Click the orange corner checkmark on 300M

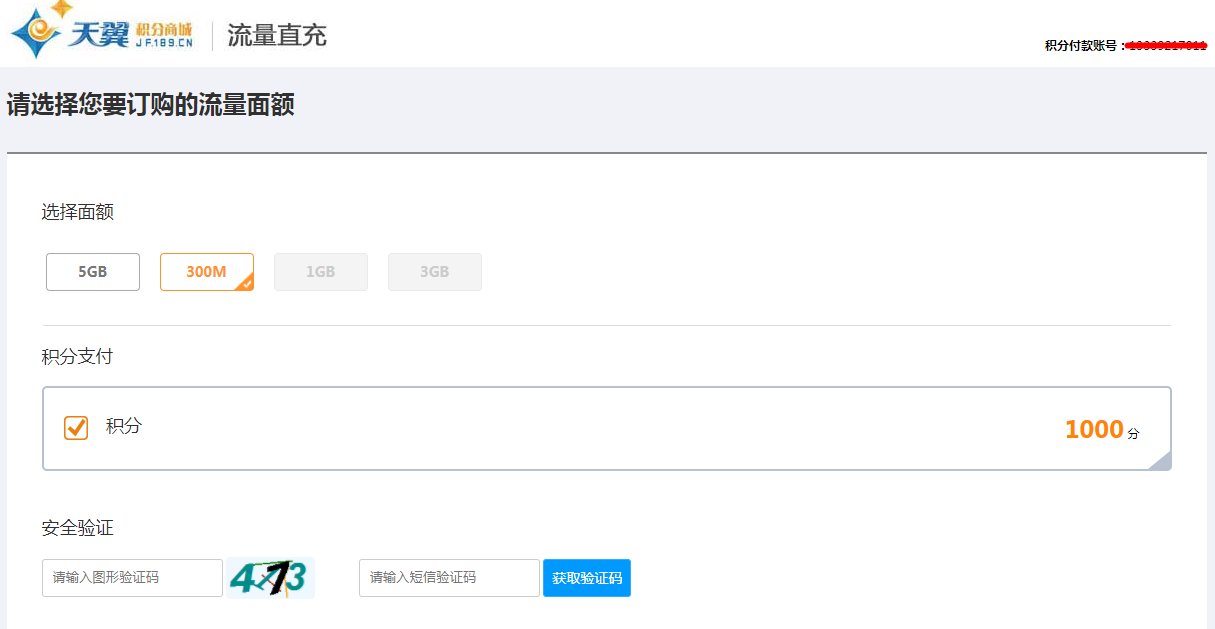(x=246, y=285)
